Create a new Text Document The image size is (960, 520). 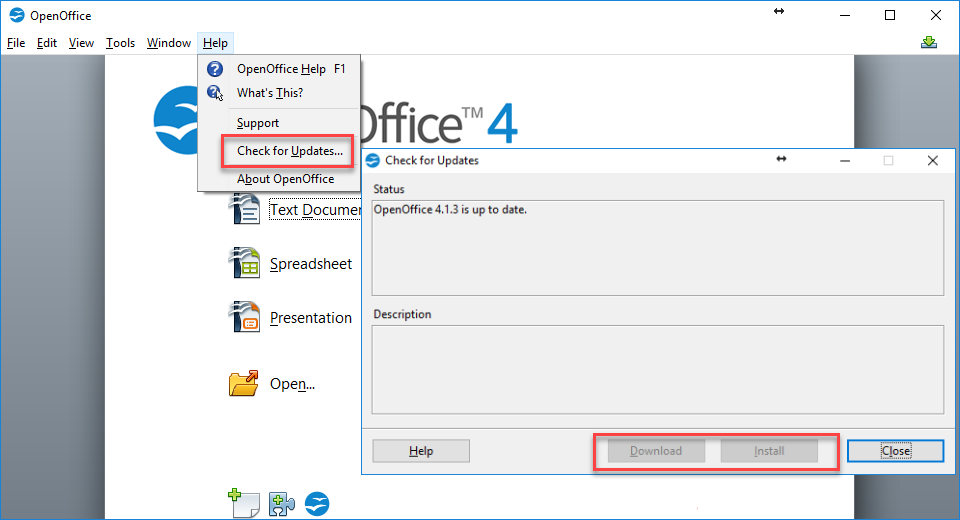click(315, 210)
